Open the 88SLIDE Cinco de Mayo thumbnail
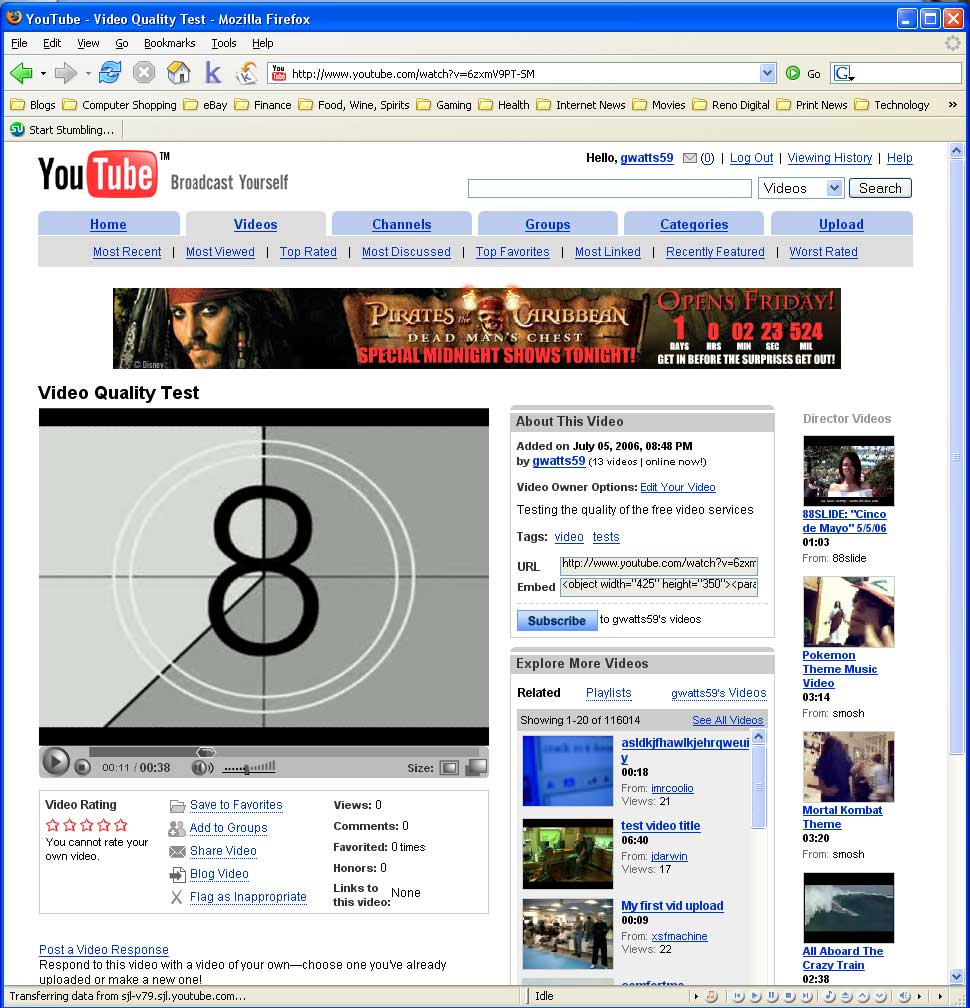 pyautogui.click(x=849, y=471)
